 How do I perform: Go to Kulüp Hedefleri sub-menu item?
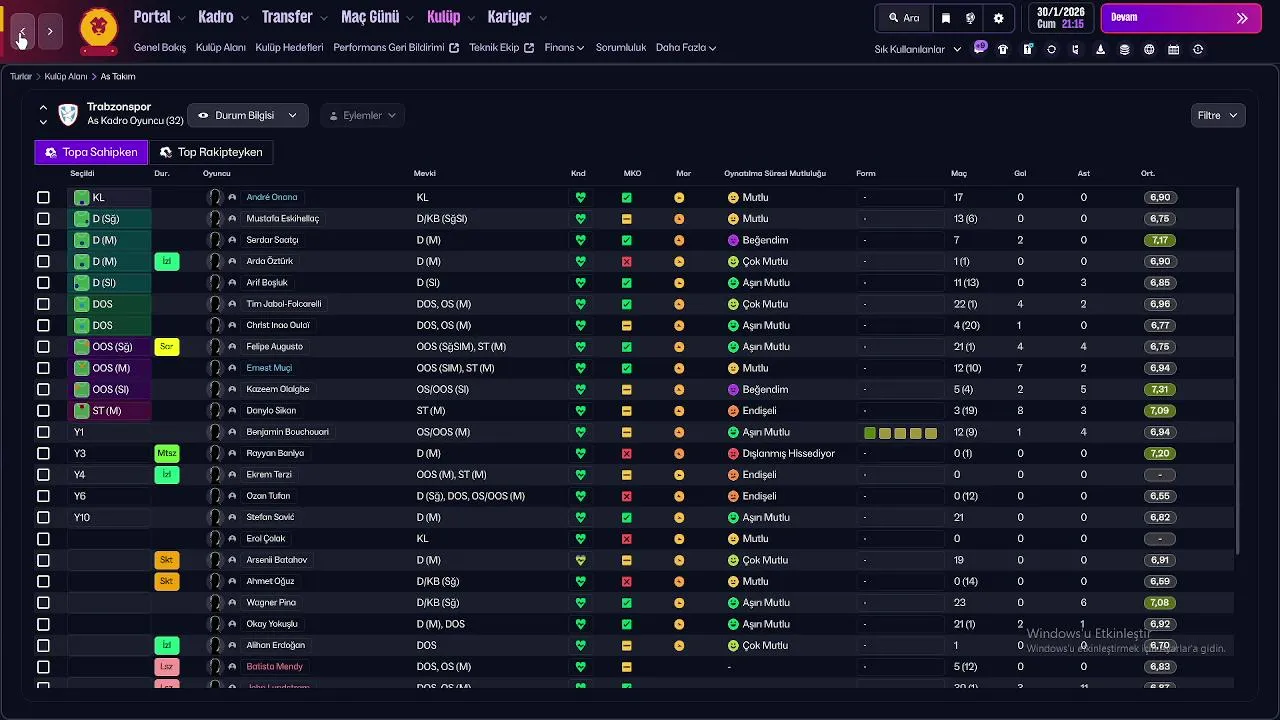[x=289, y=47]
